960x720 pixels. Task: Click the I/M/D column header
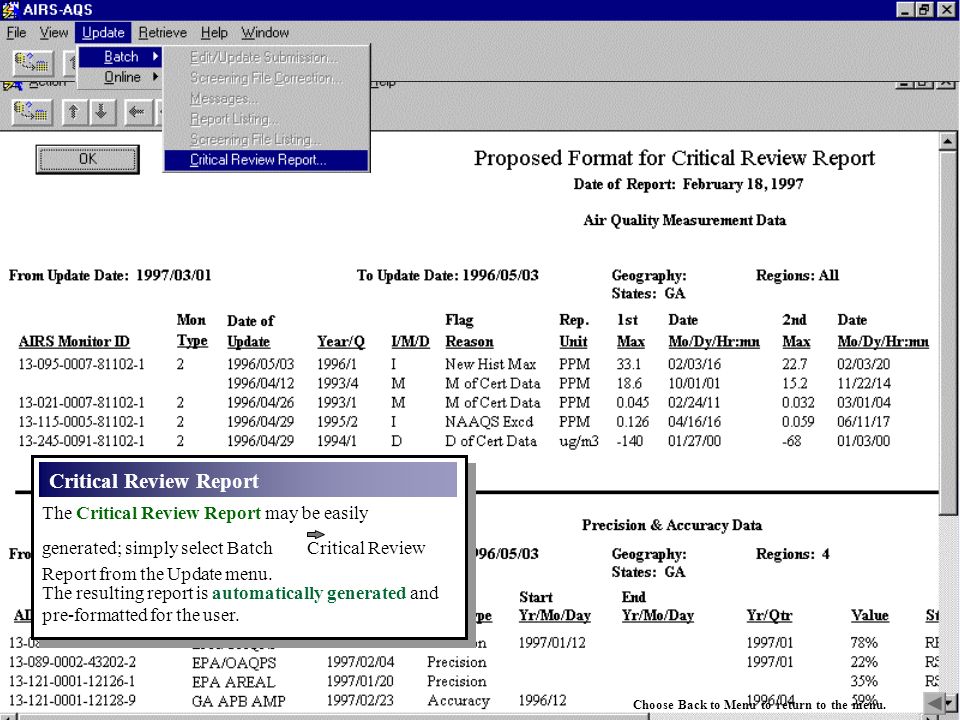pos(410,342)
